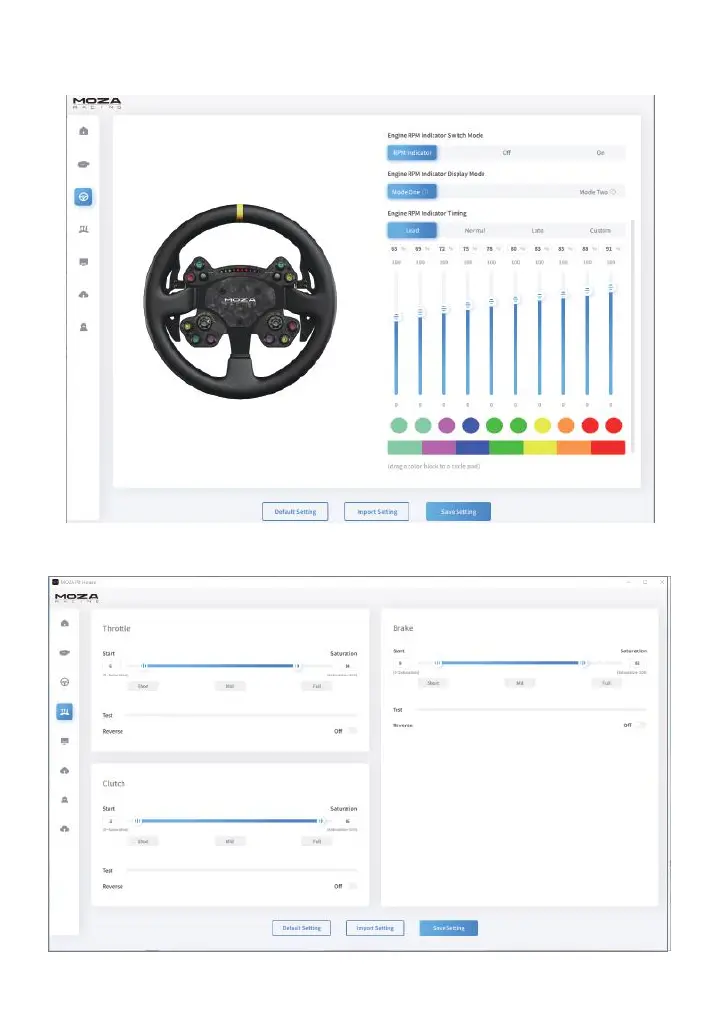
Task: Select steering wheel page icon in upper sidebar
Action: 83,197
